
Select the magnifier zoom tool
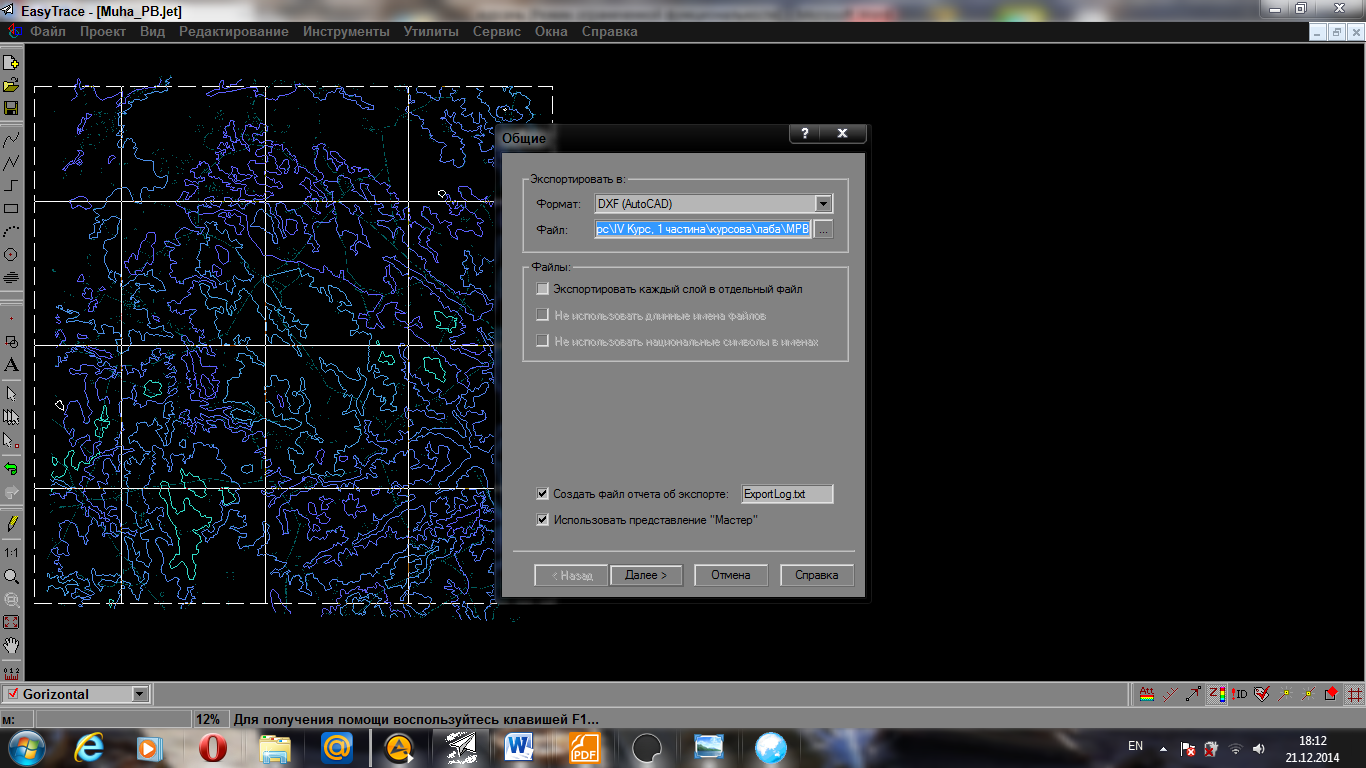[x=11, y=576]
